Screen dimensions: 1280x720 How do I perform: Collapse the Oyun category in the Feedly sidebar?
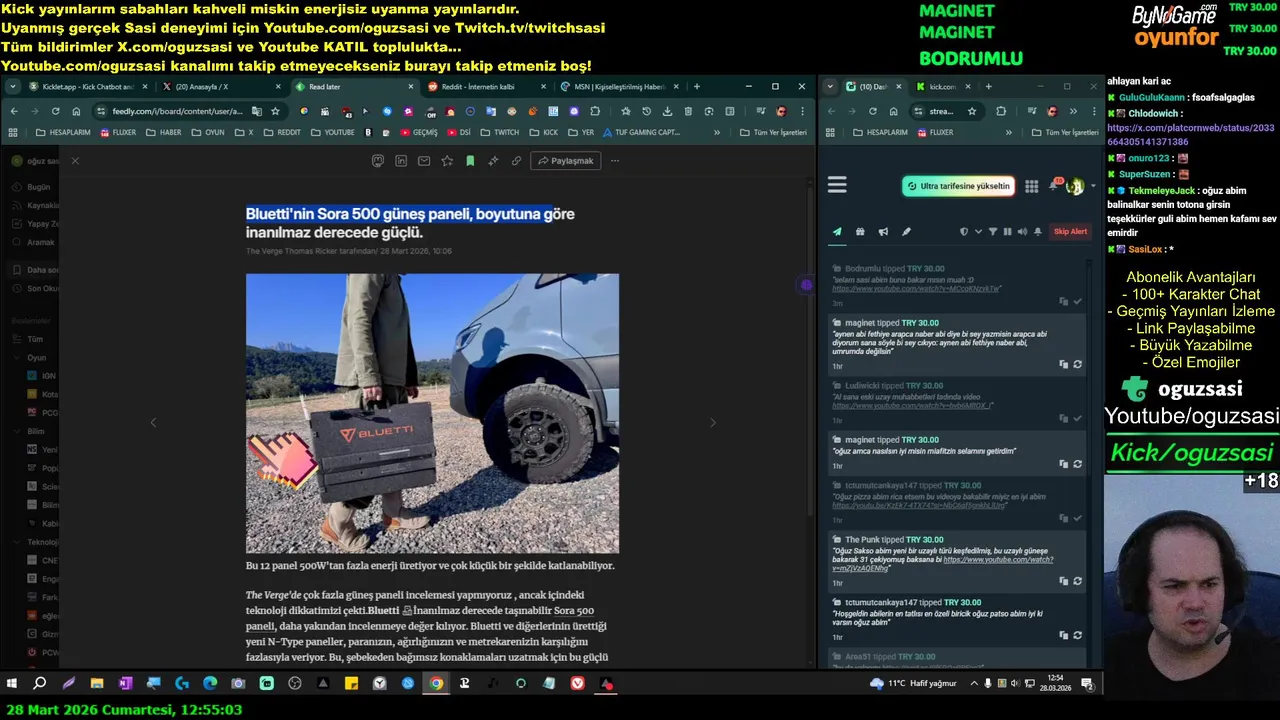coord(18,357)
